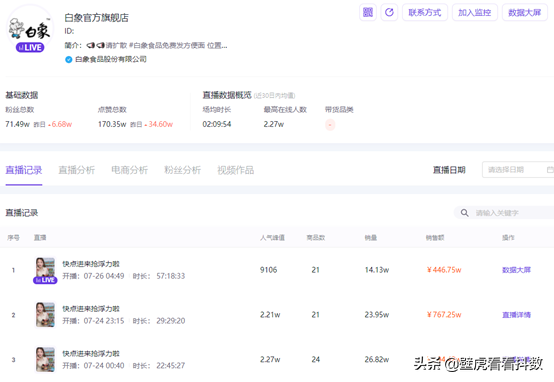This screenshot has height=382, width=554.
Task: Click the calendar icon in date field
Action: point(550,170)
